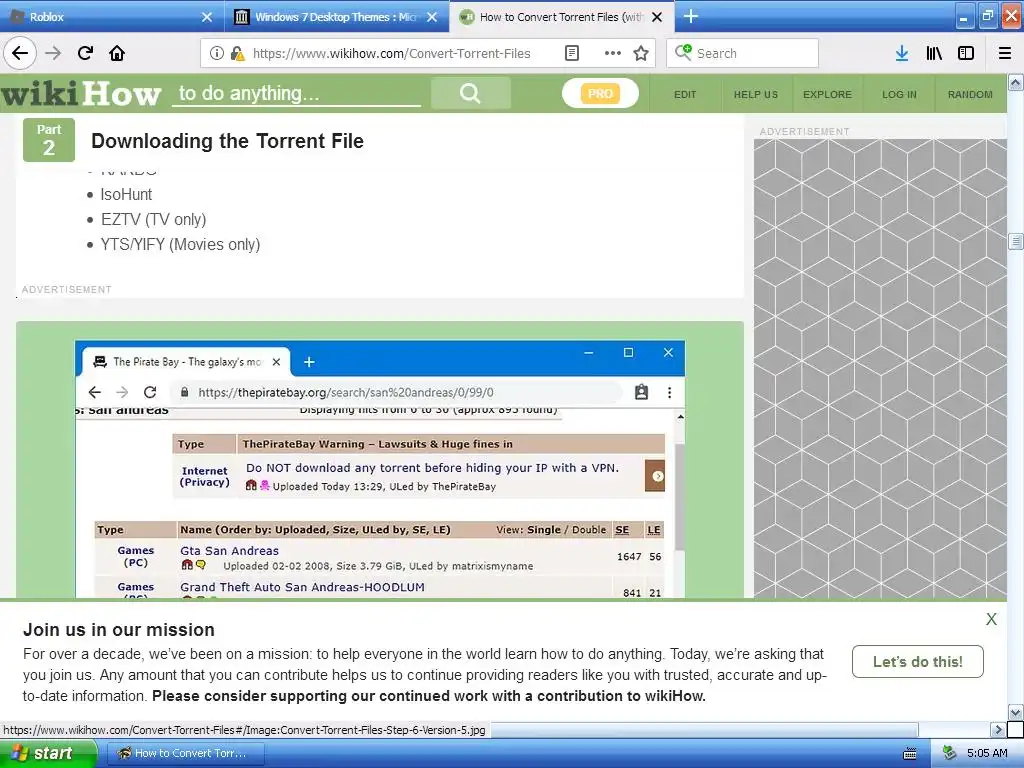Viewport: 1024px width, 768px height.
Task: Open the downloads arrow icon
Action: tap(901, 53)
